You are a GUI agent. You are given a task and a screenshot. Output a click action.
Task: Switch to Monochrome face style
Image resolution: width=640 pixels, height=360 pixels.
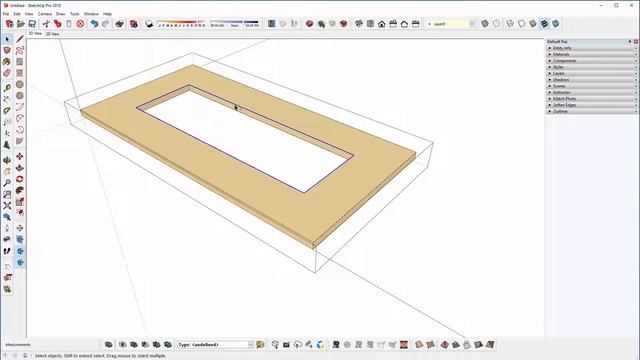[x=556, y=24]
